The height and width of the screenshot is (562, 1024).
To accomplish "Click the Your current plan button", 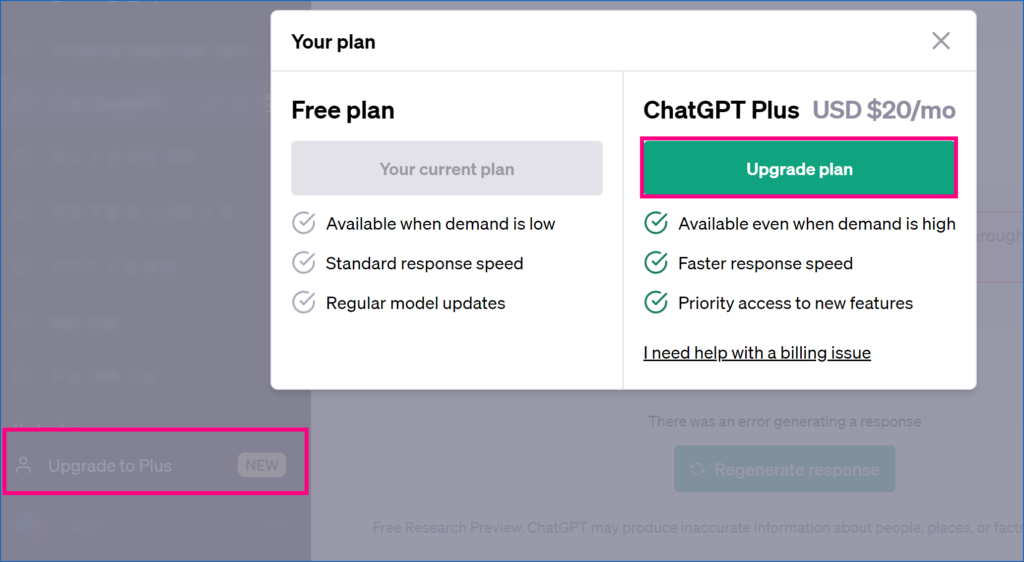I will [x=446, y=169].
